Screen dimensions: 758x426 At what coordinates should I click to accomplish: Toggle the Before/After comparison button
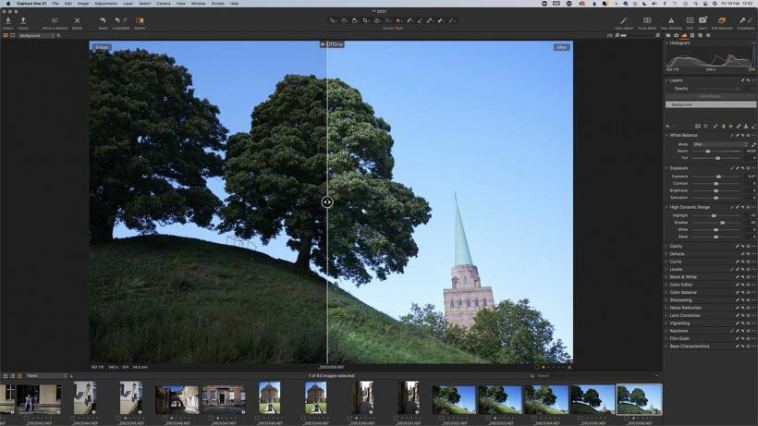click(140, 21)
